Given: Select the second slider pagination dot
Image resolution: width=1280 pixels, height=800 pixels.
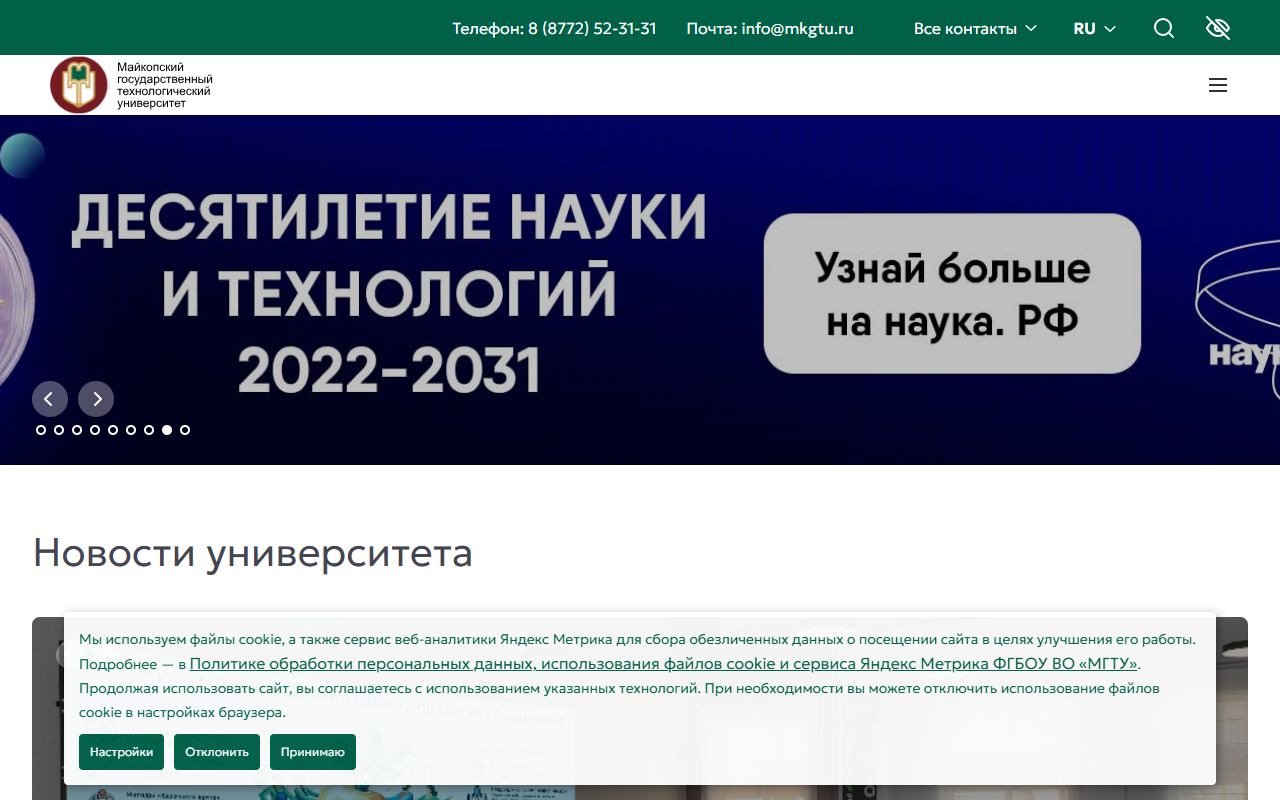Looking at the screenshot, I should (x=59, y=430).
